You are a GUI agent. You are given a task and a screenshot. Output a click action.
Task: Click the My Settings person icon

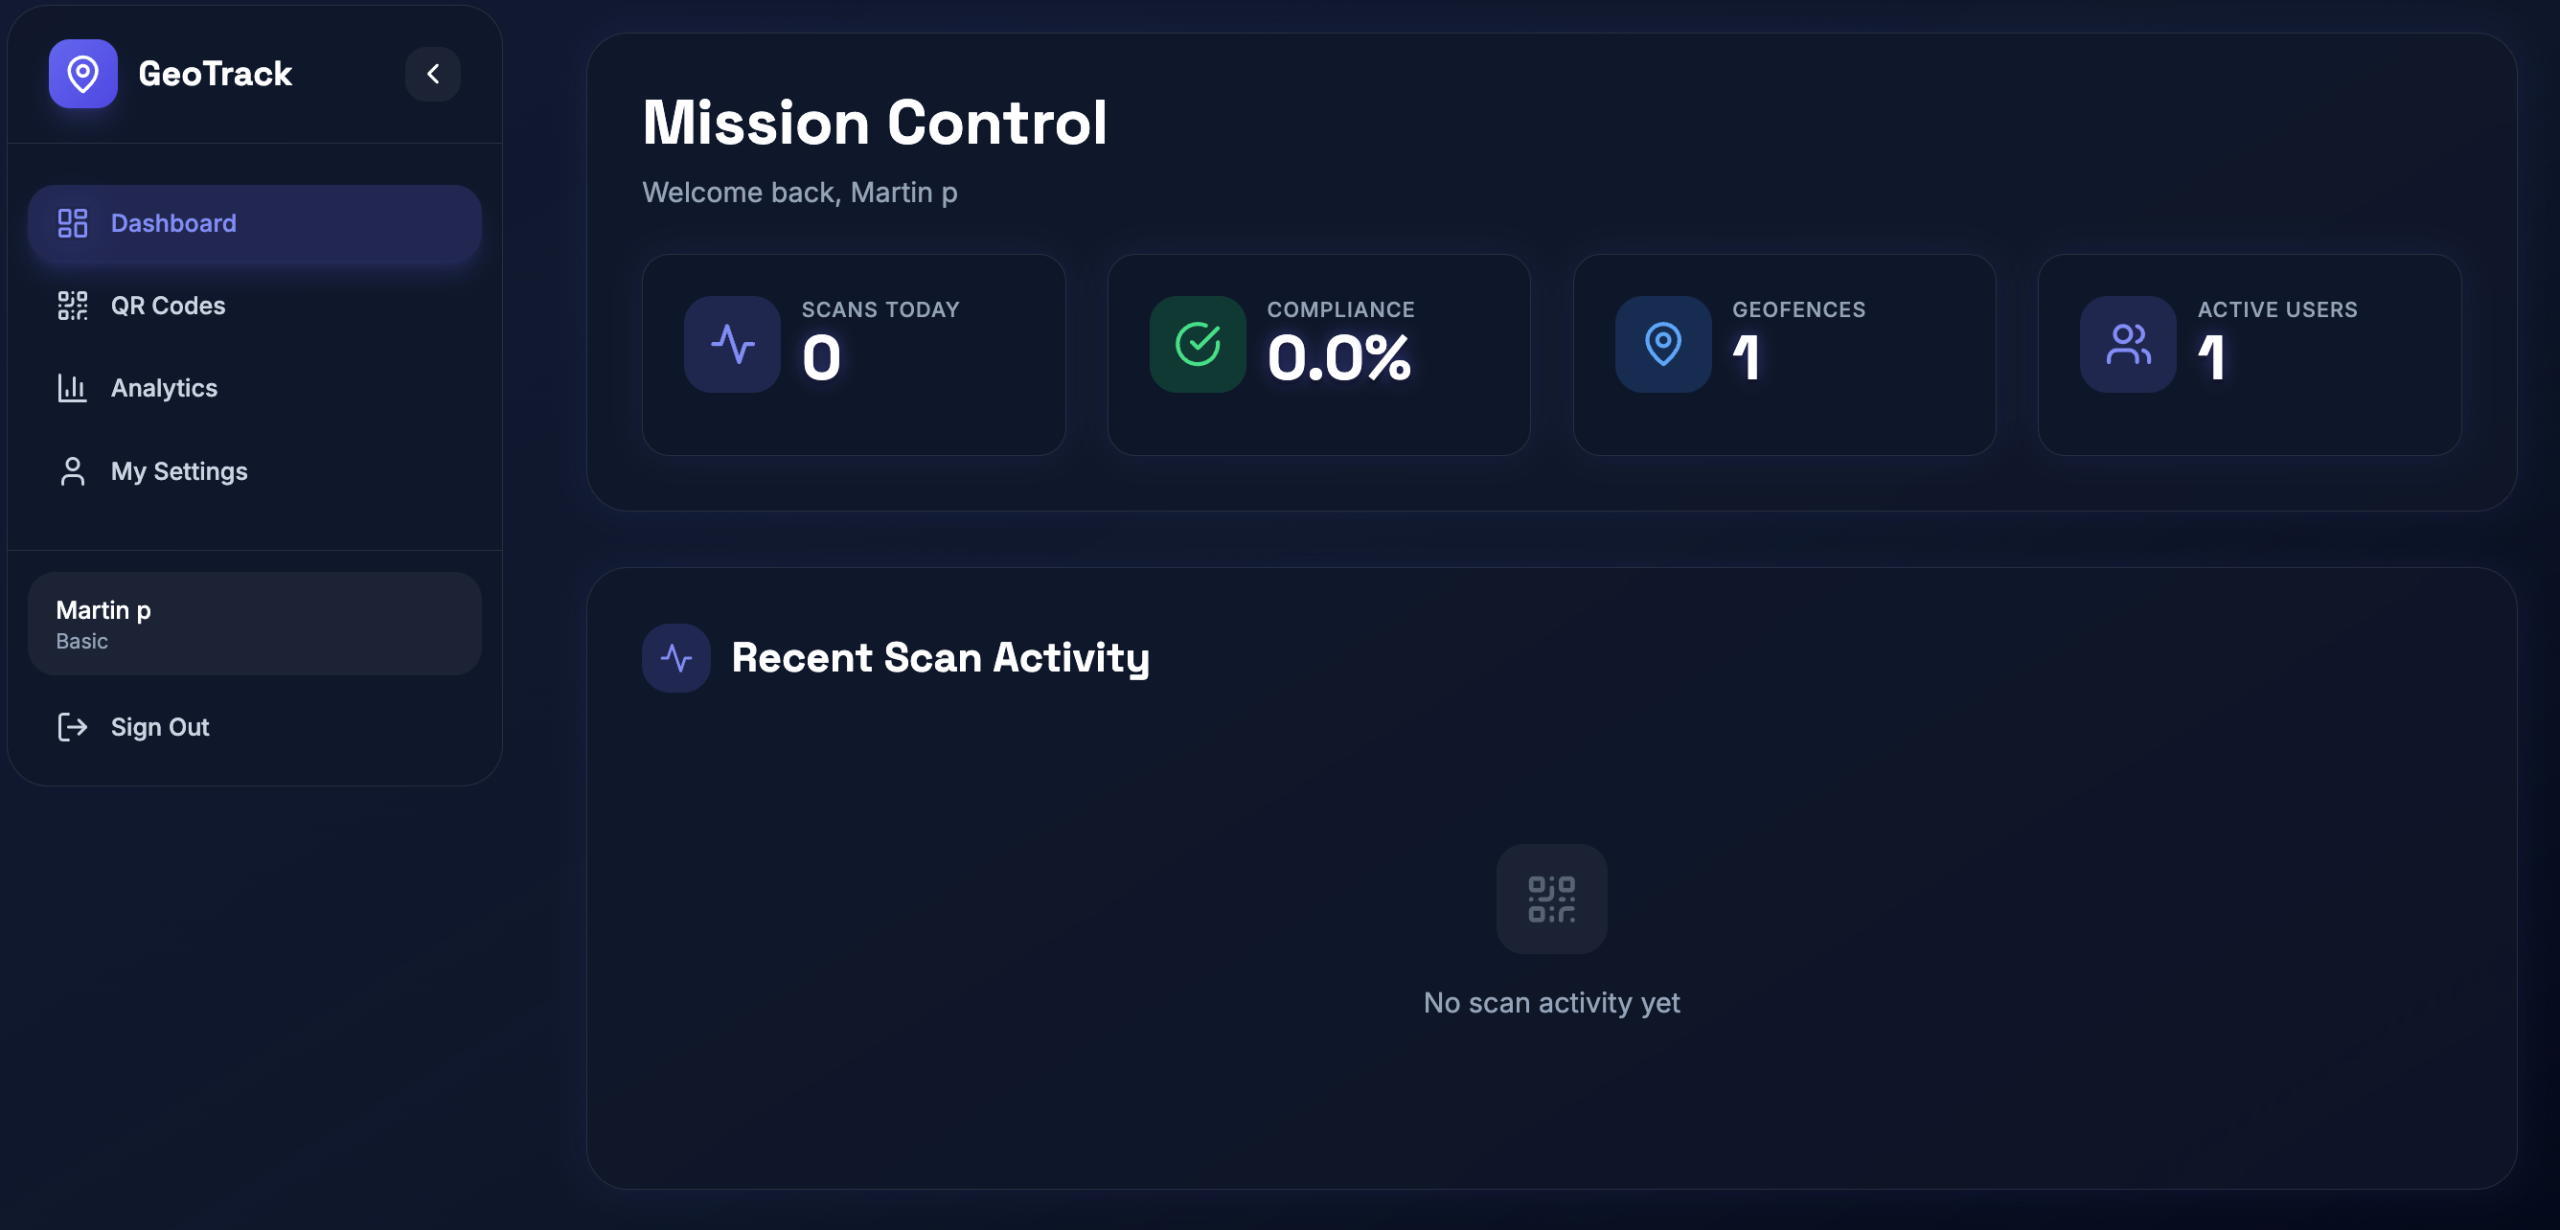[72, 471]
